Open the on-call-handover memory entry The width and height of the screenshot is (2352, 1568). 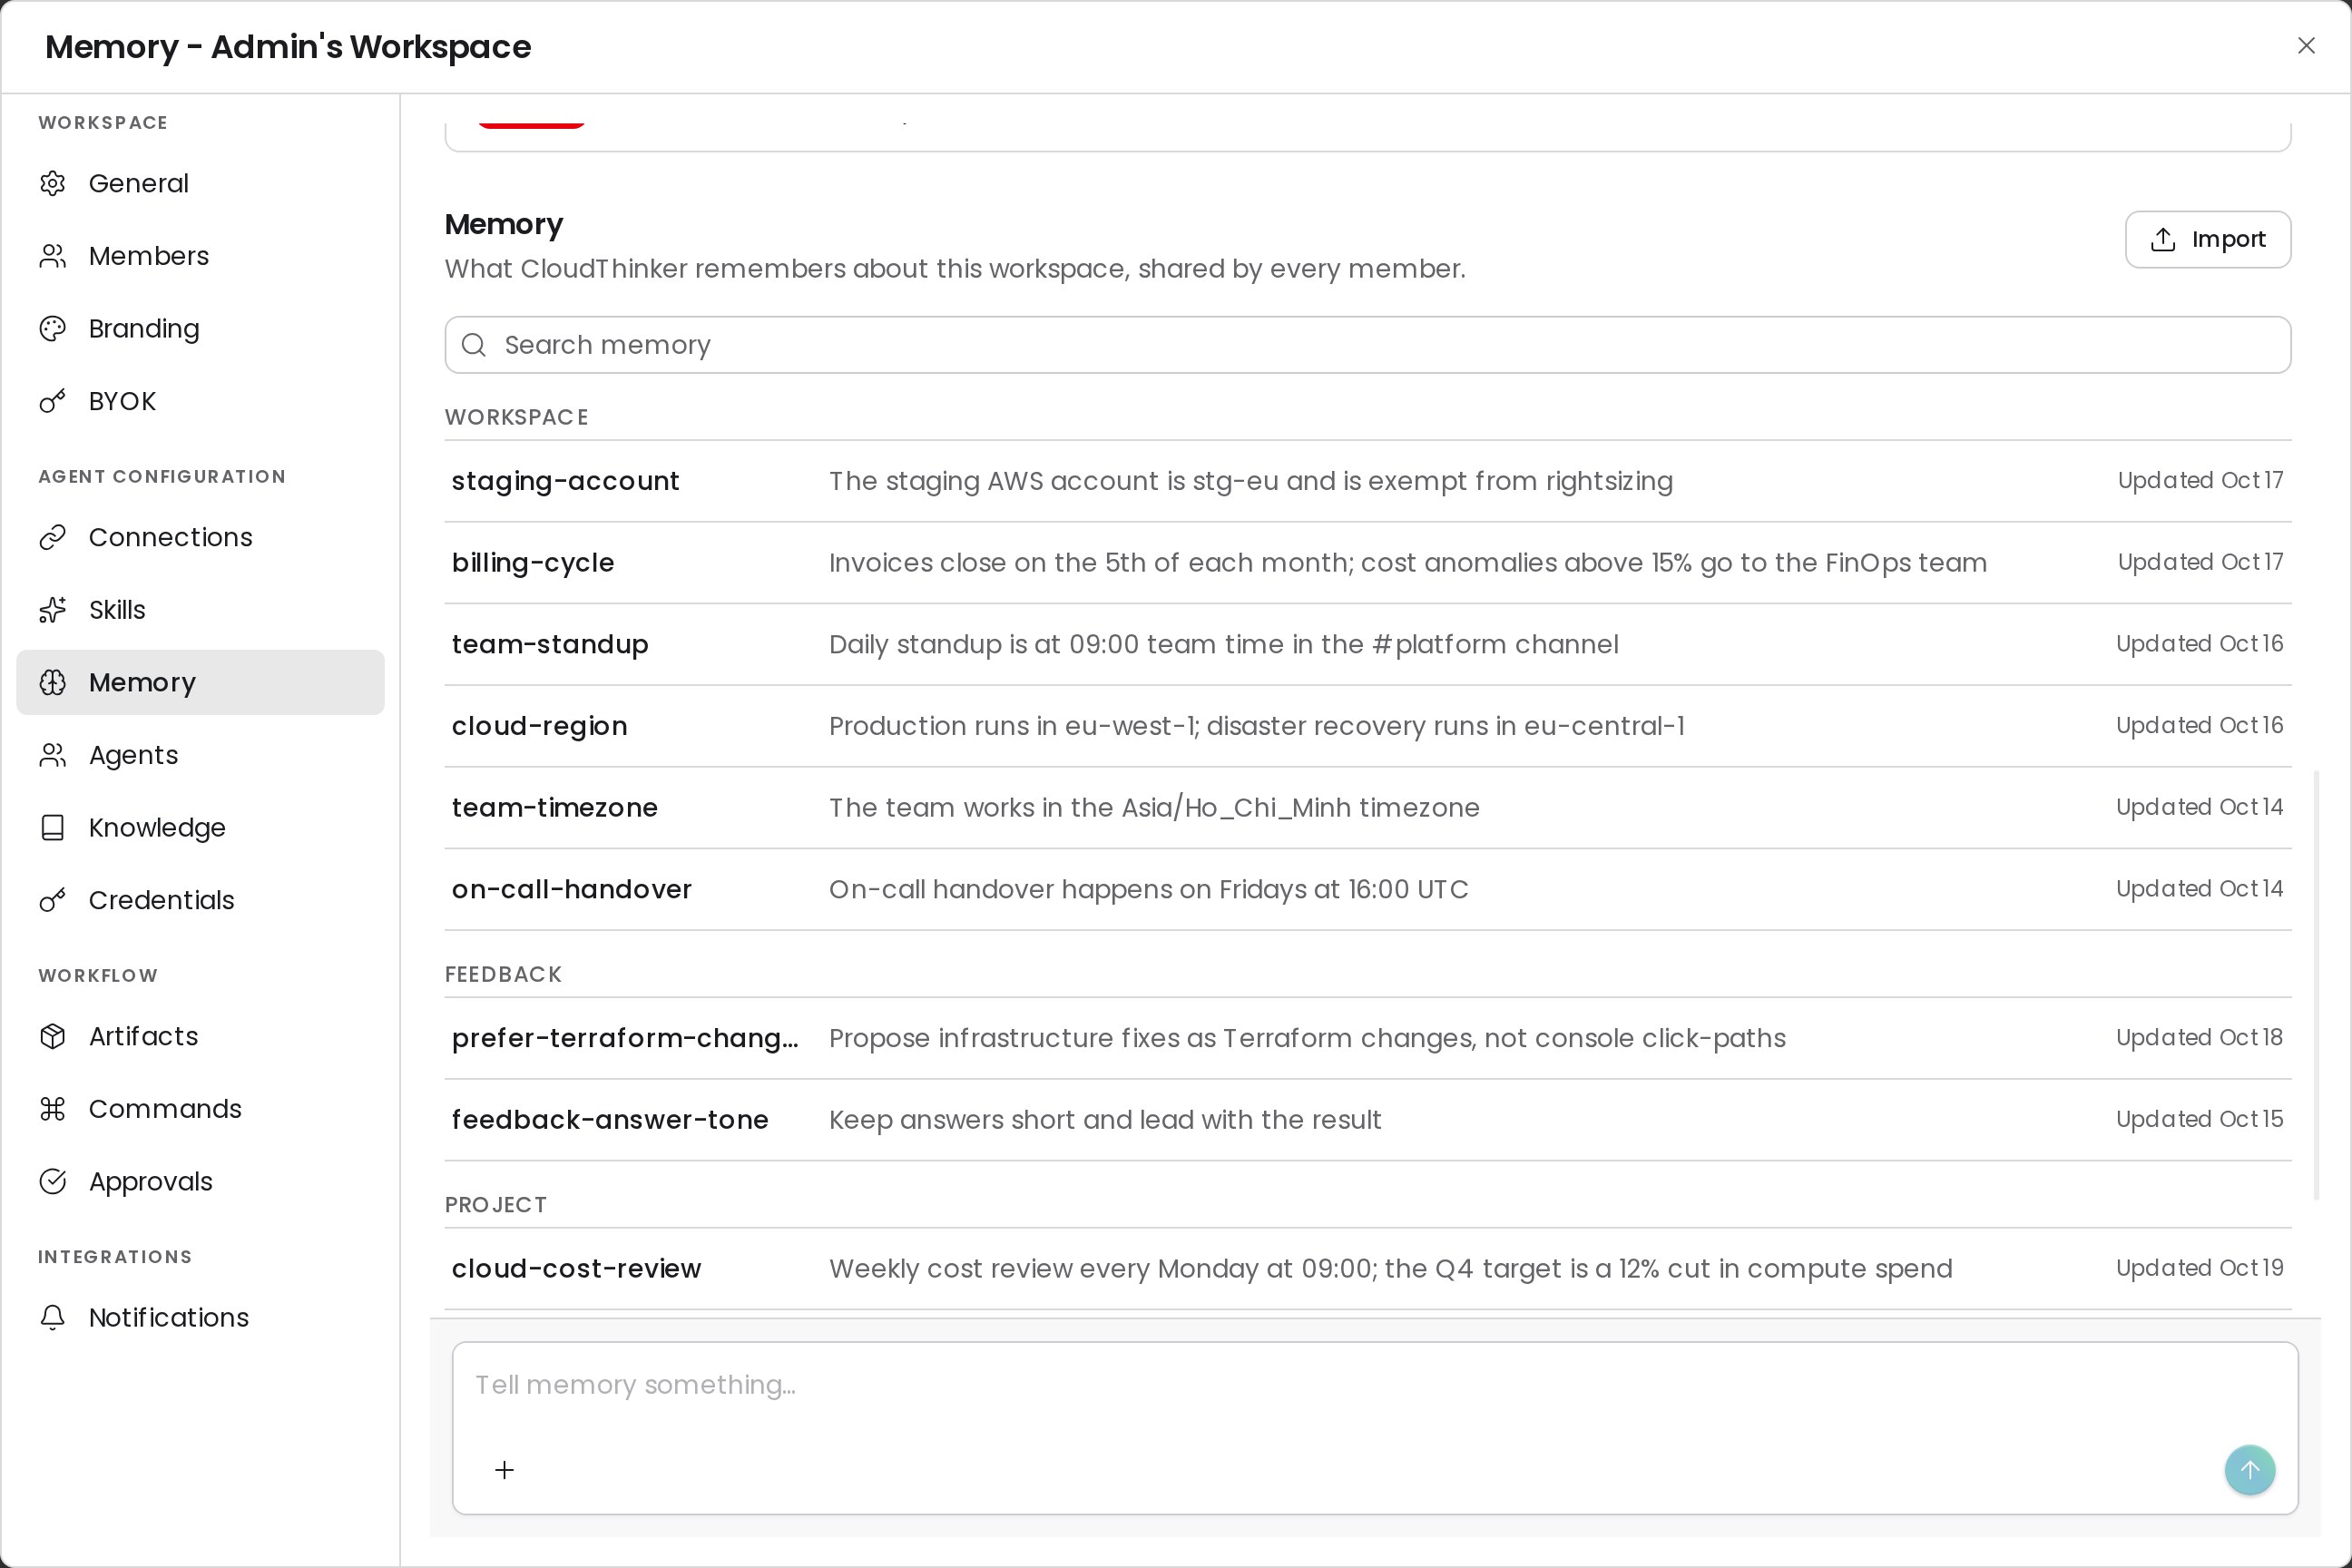pyautogui.click(x=1368, y=889)
